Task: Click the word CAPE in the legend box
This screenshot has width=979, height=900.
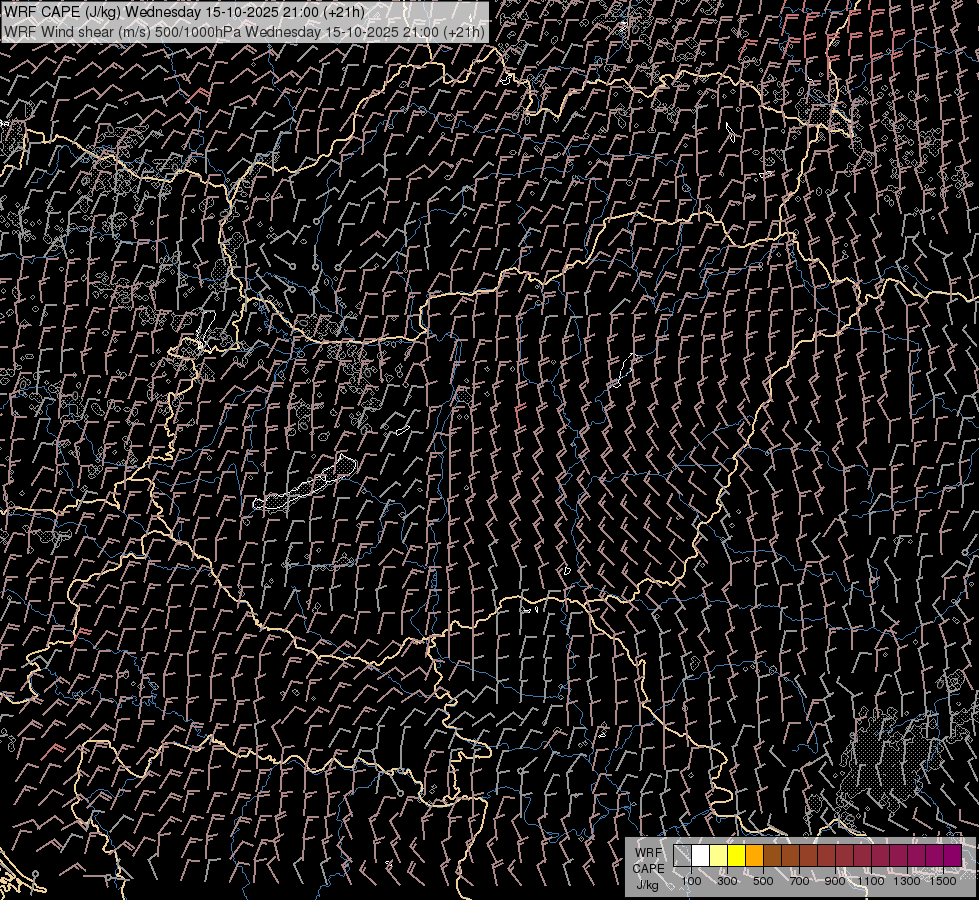Action: pyautogui.click(x=648, y=868)
